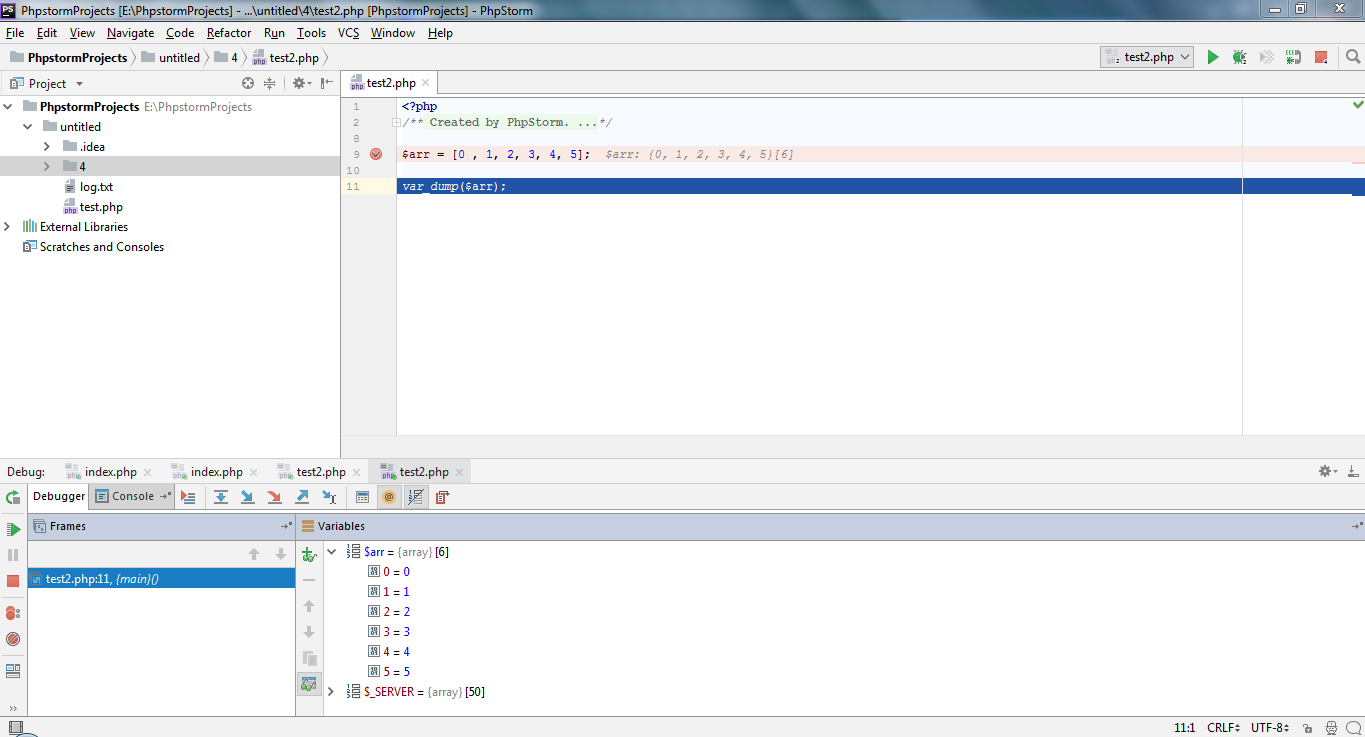Open Search Everywhere magnifier icon

1353,57
